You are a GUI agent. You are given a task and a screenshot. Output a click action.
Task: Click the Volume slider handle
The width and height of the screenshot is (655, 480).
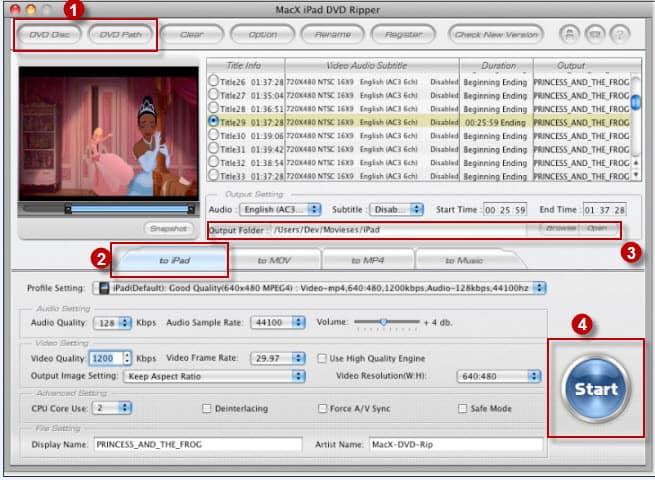[x=383, y=322]
